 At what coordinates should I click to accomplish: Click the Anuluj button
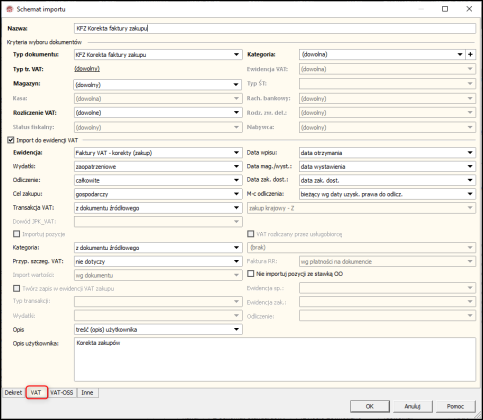[x=413, y=406]
